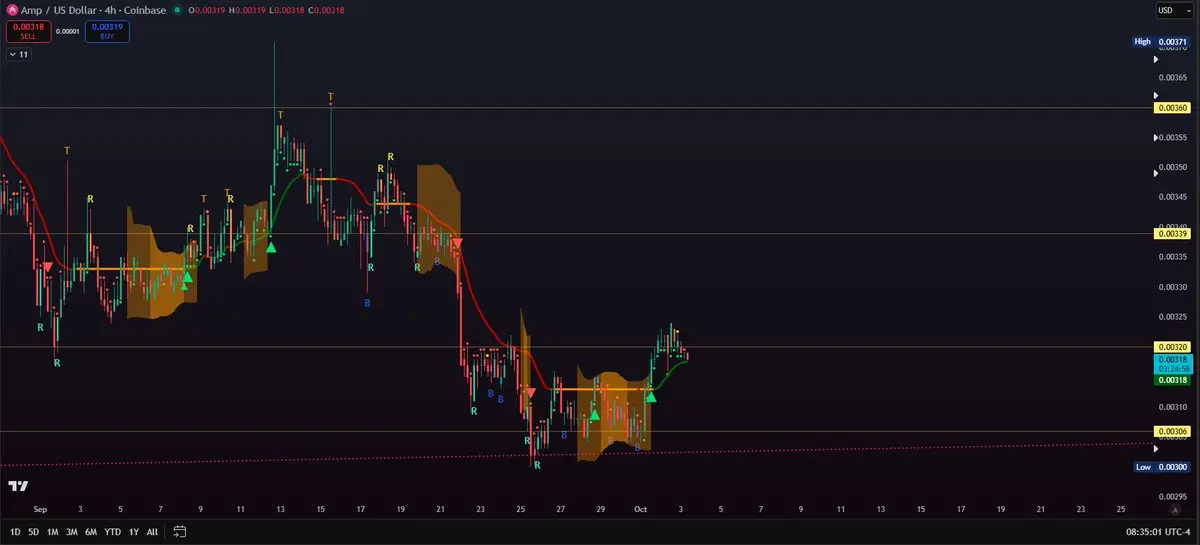Click the 0.00001 spread value
Image resolution: width=1200 pixels, height=545 pixels.
67,31
